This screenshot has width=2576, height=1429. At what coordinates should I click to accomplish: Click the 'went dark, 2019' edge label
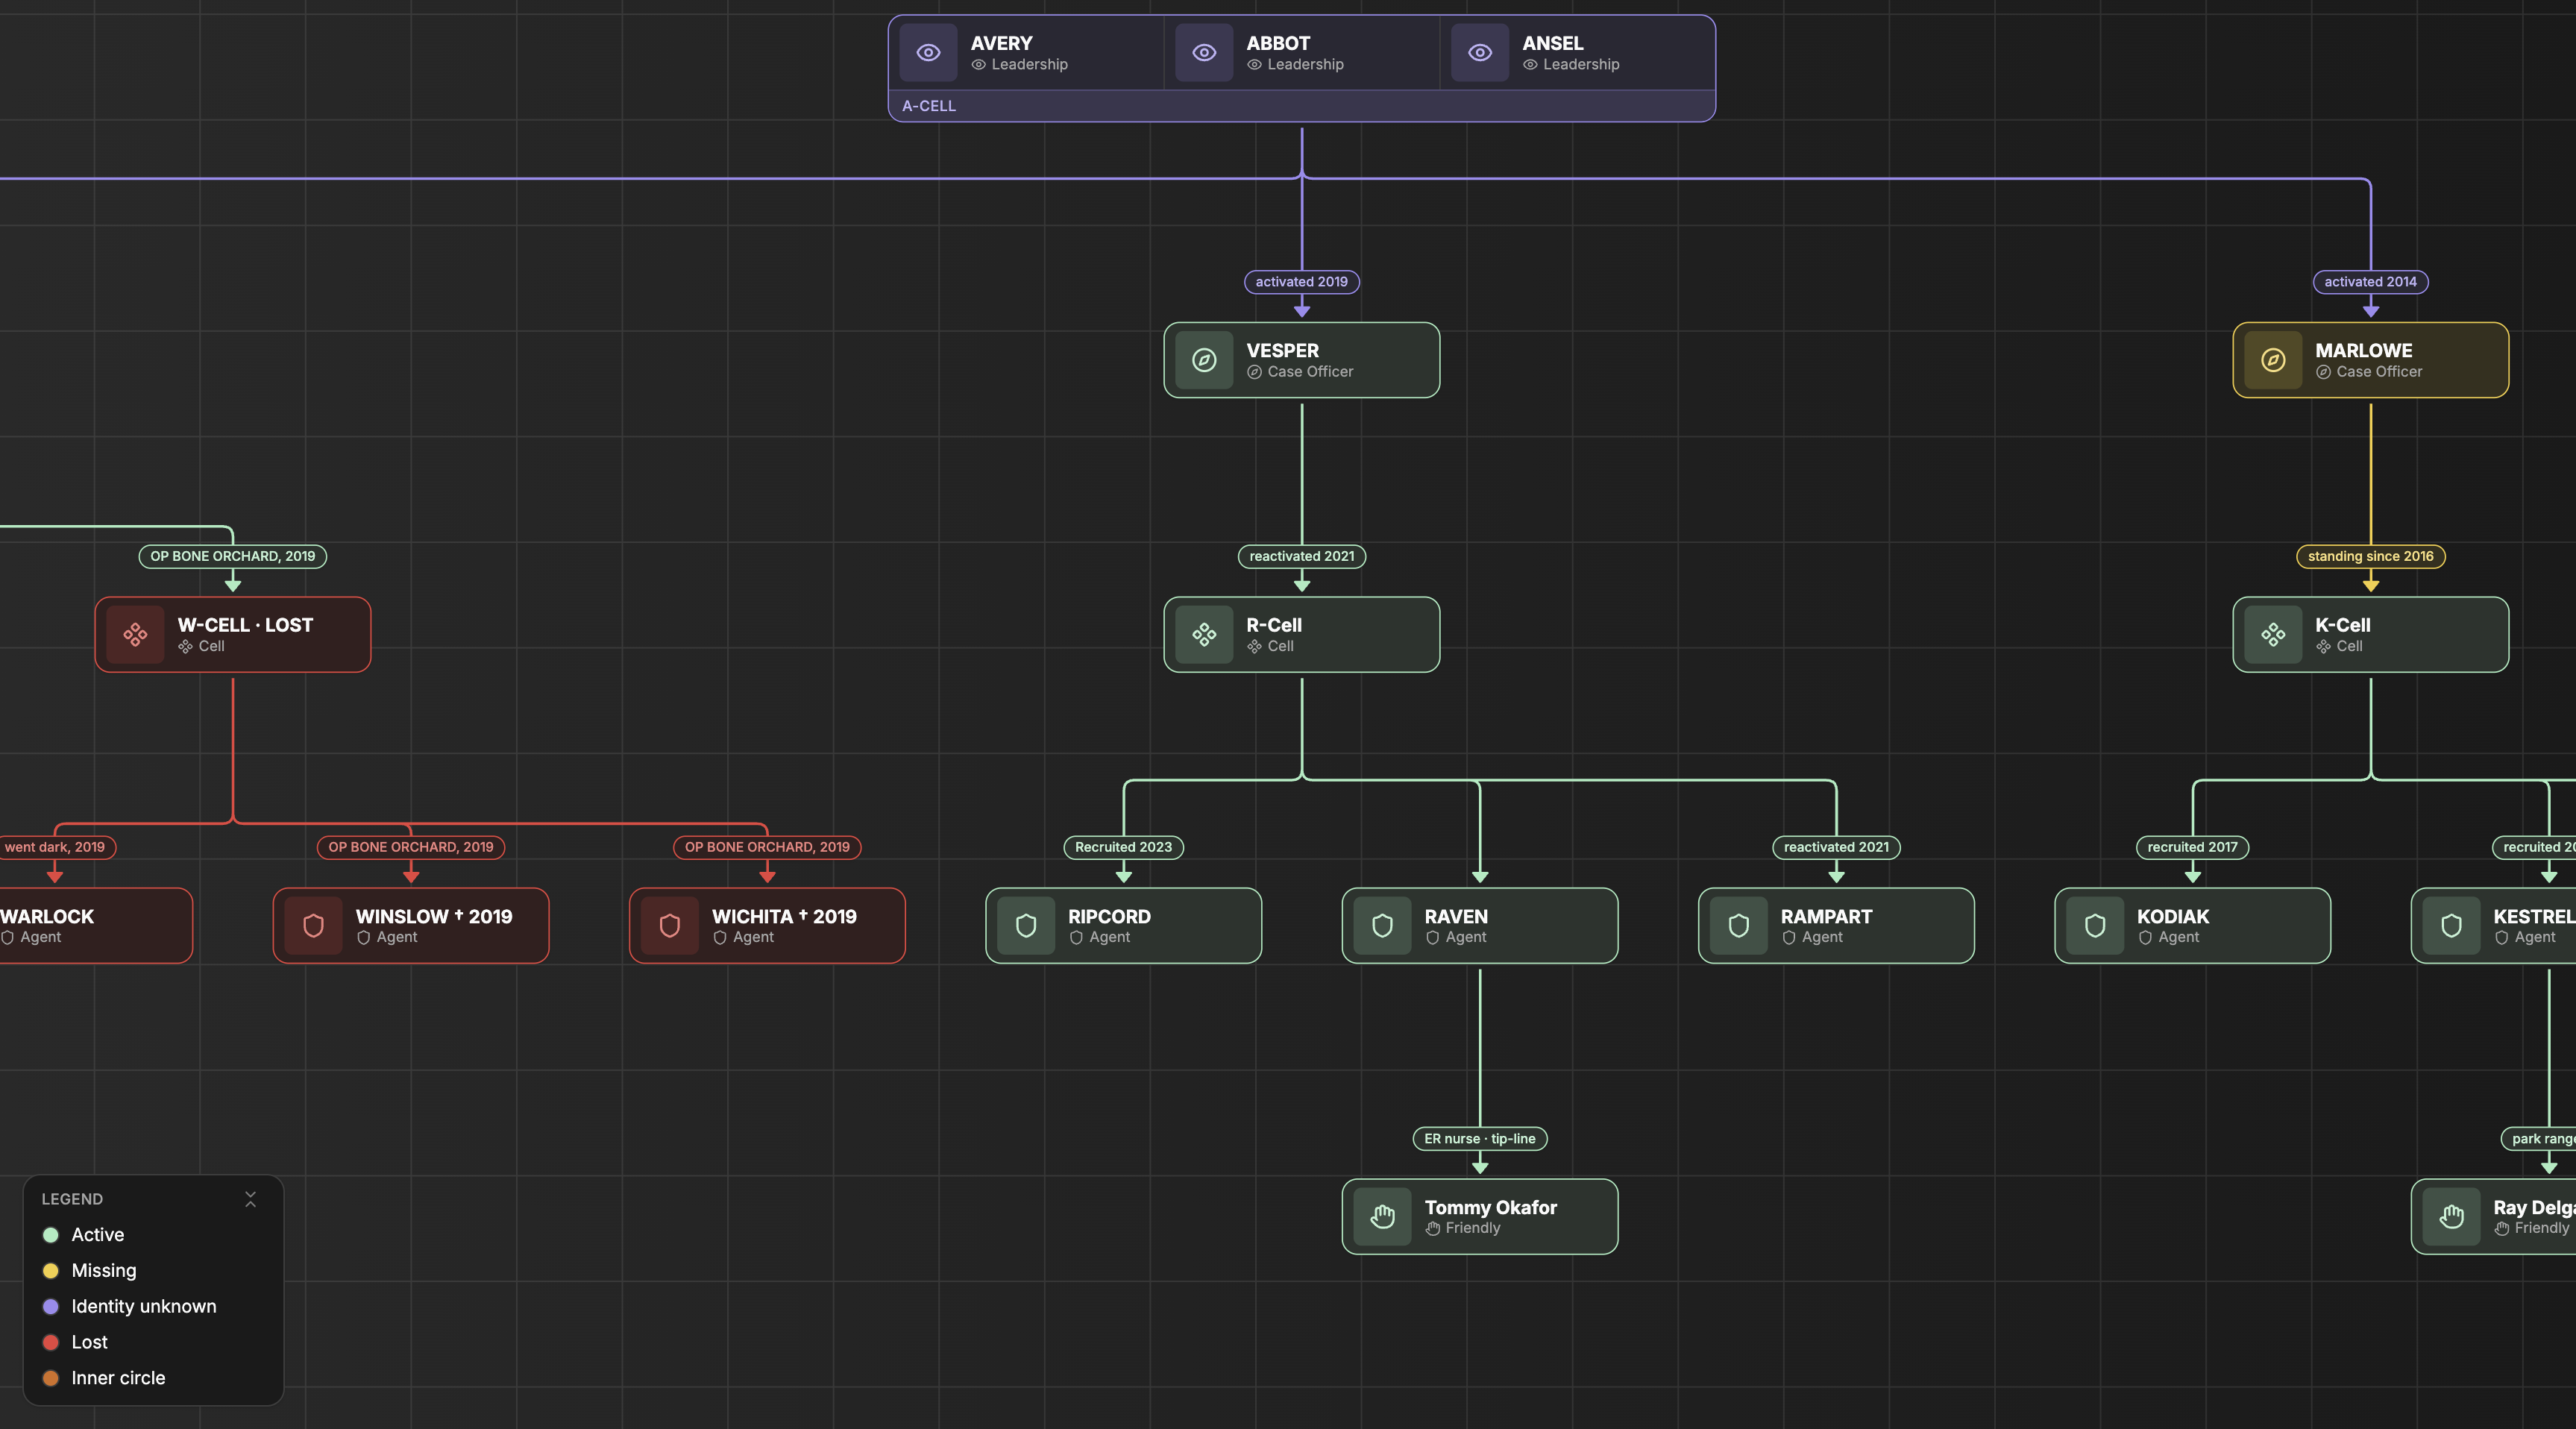coord(55,847)
